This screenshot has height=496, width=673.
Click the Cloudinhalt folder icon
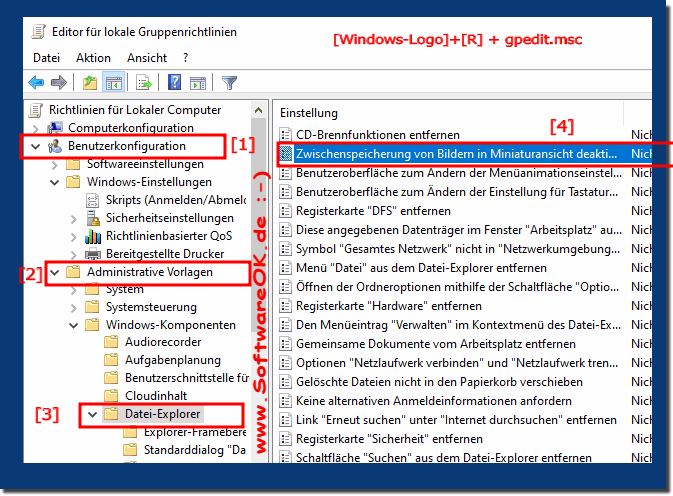tap(111, 396)
